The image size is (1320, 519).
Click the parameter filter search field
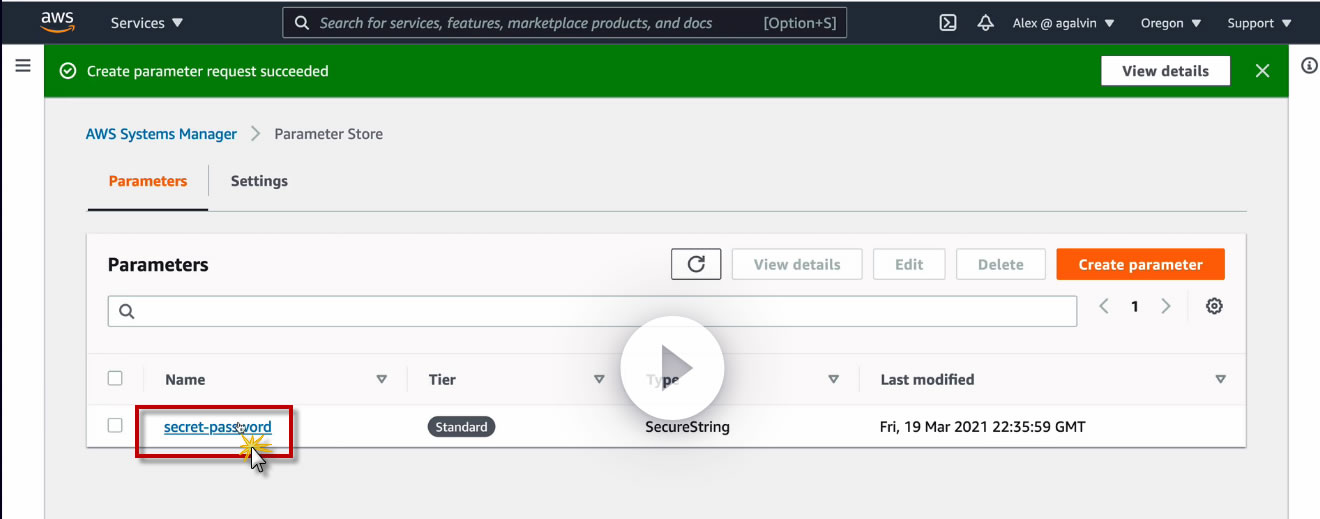[x=592, y=311]
